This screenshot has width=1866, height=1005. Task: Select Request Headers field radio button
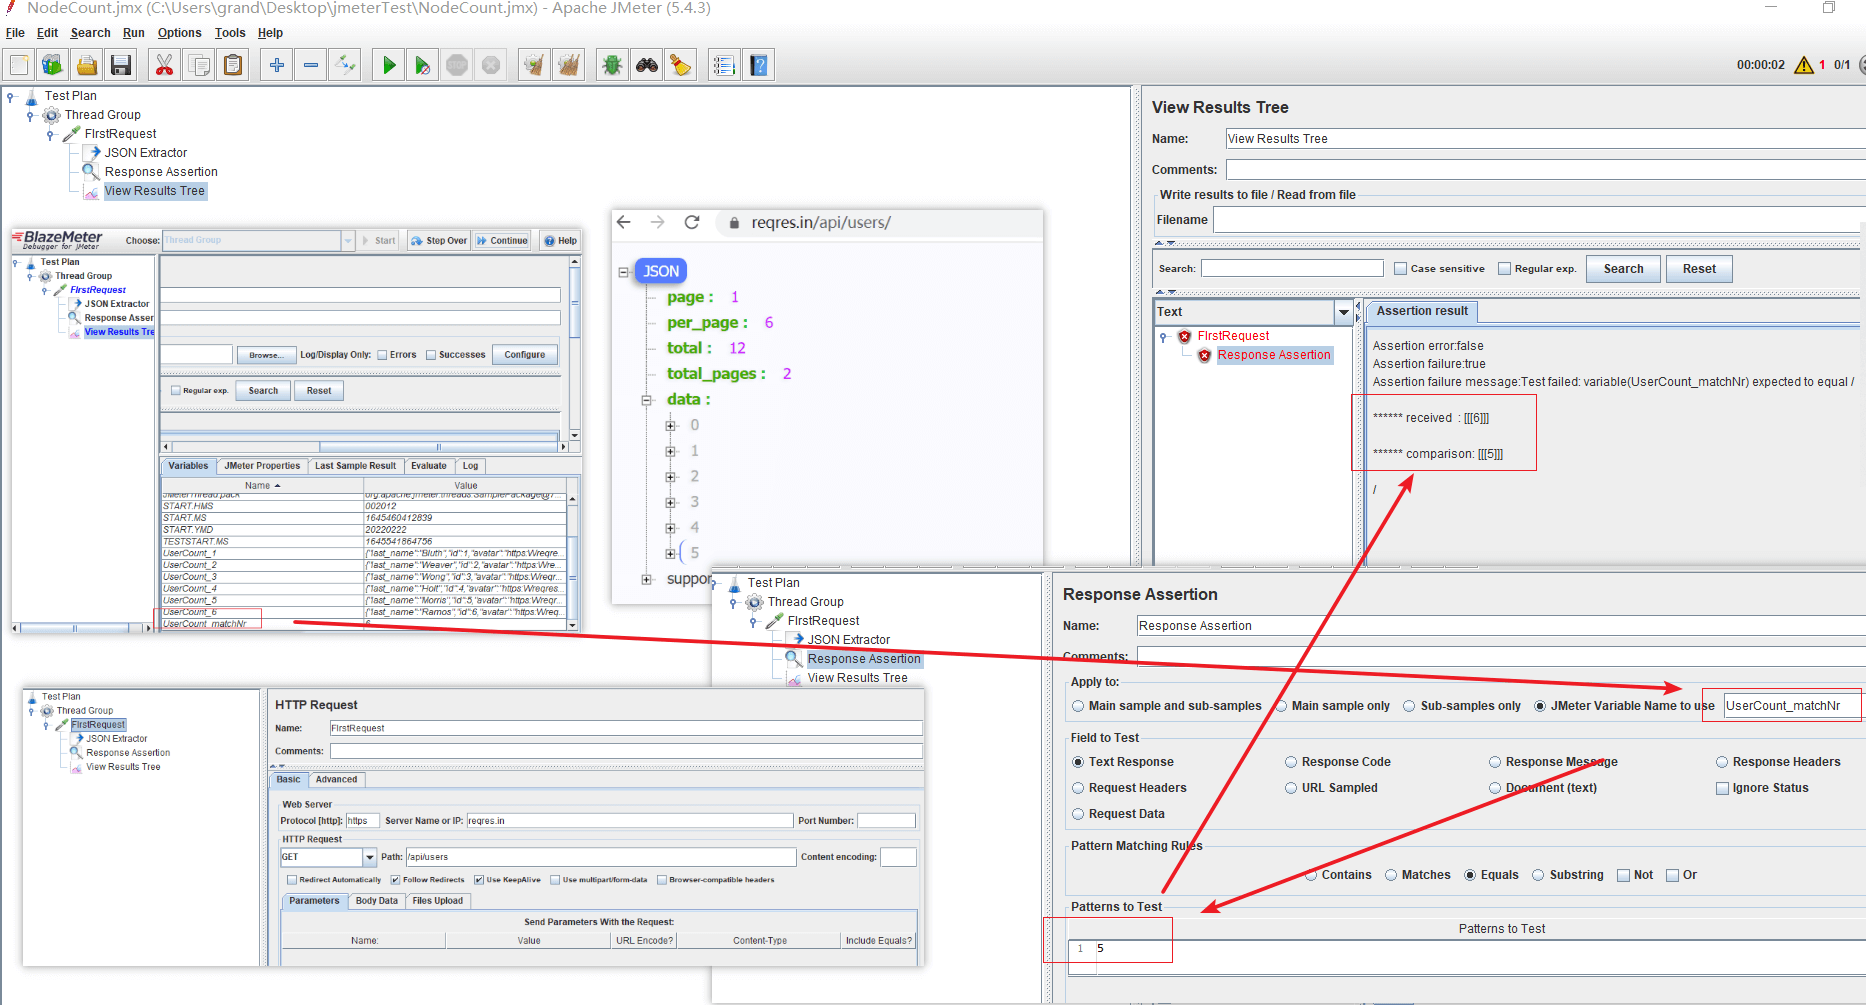click(1078, 788)
